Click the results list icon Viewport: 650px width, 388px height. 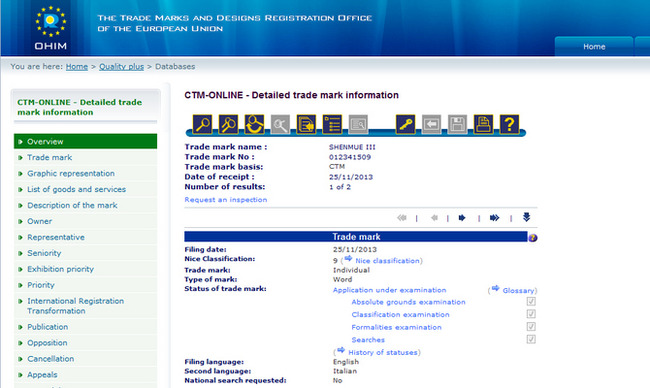point(332,124)
